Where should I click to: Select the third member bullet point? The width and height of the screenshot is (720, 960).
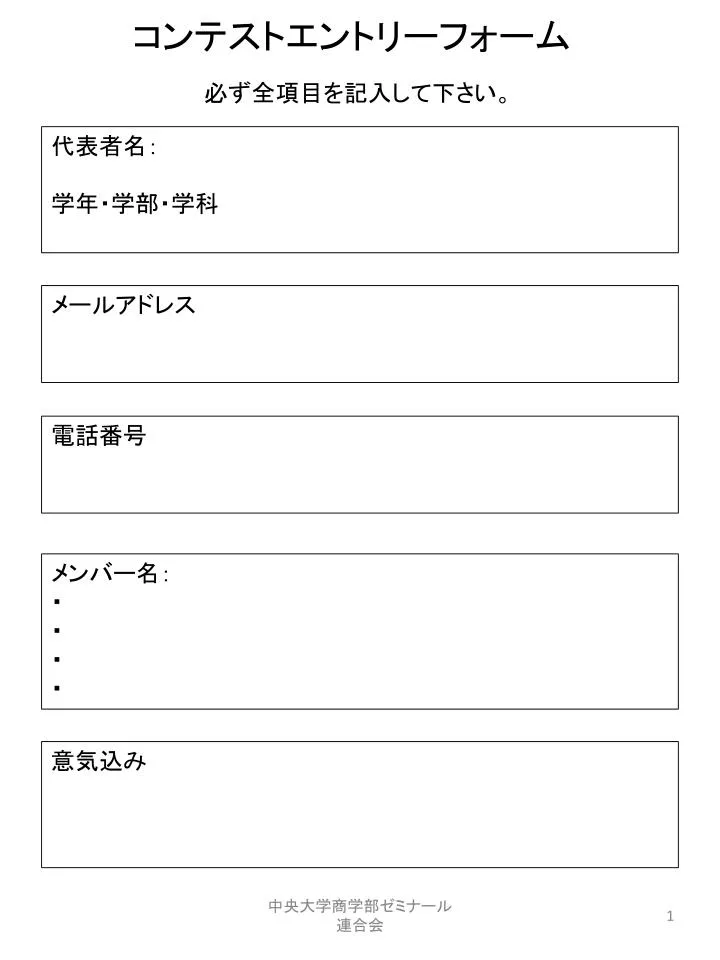tap(57, 659)
